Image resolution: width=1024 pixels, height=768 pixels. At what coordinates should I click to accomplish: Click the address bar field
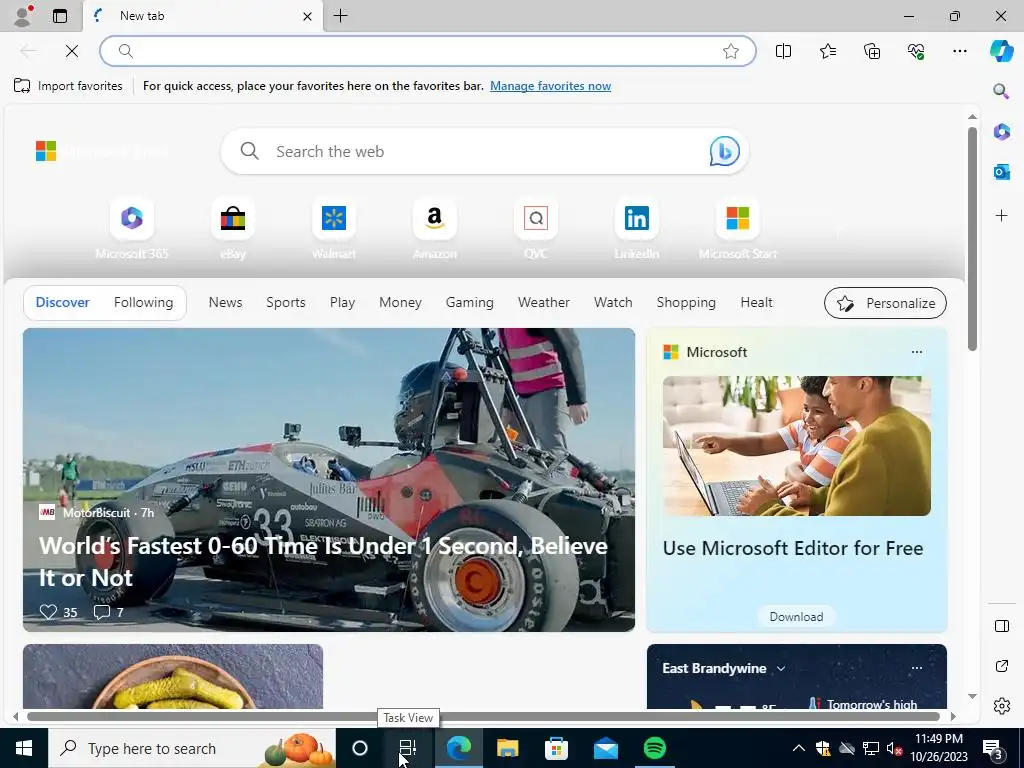pyautogui.click(x=428, y=51)
